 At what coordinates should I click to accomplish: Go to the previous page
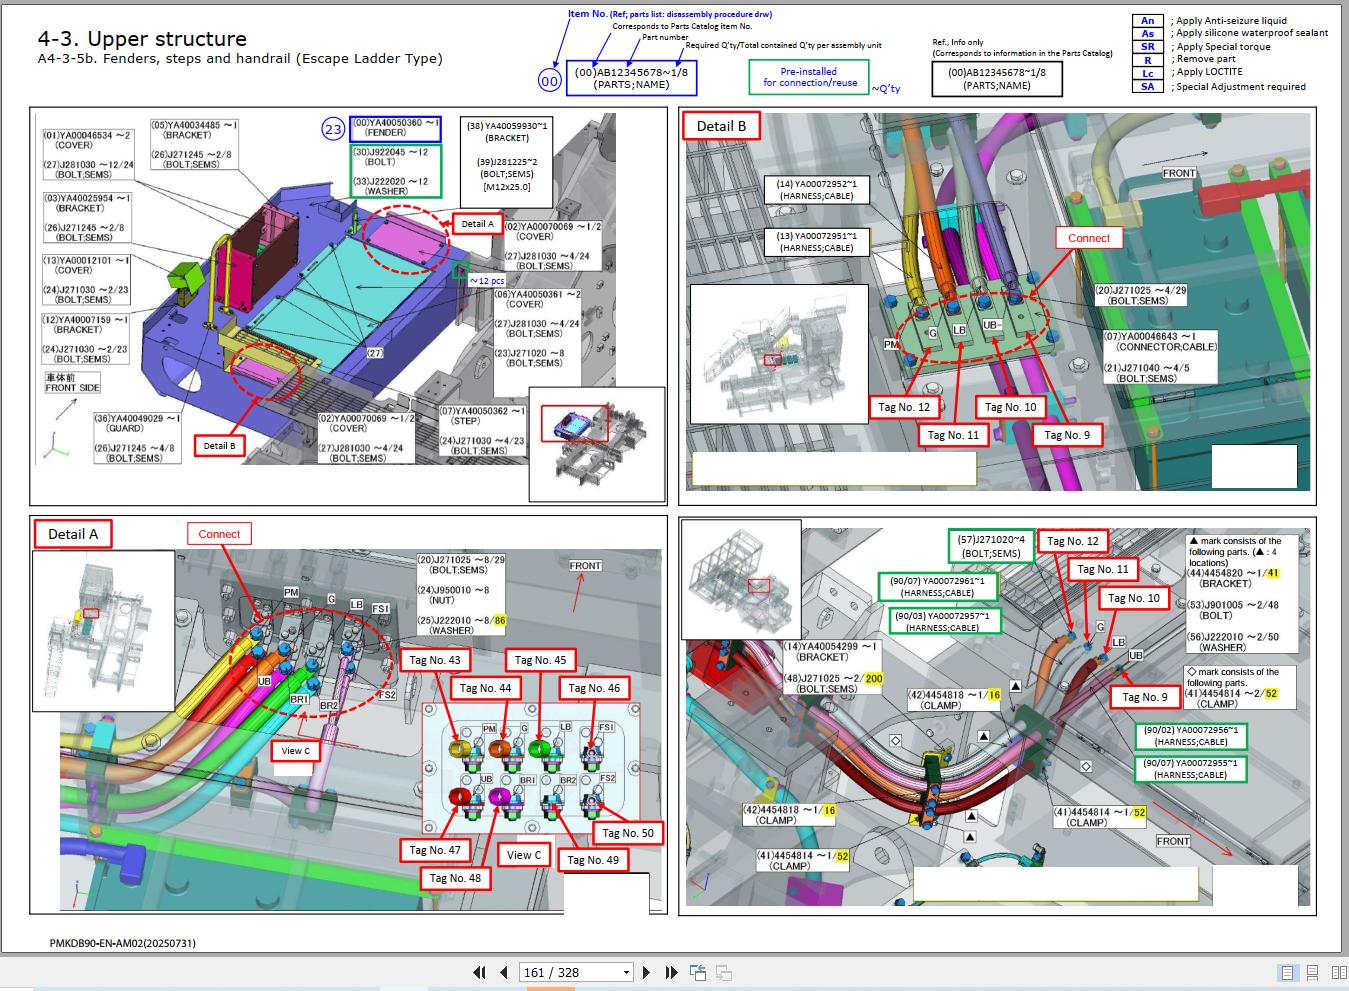click(503, 972)
